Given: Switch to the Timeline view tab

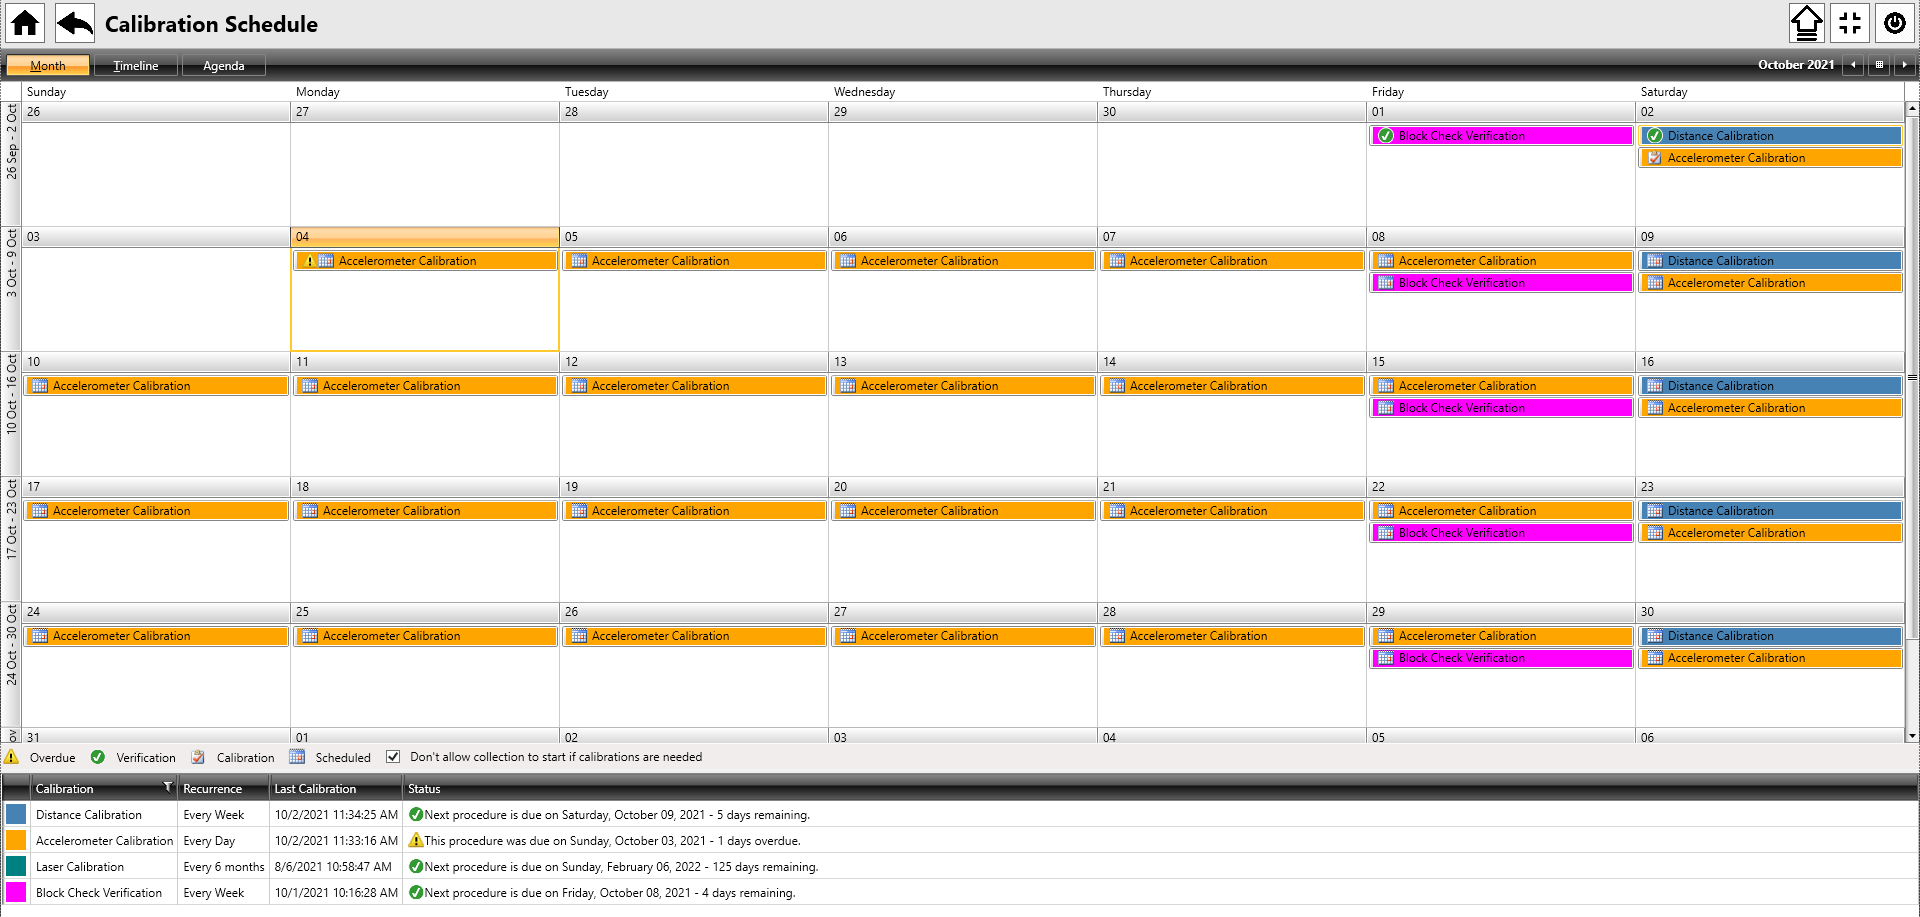Looking at the screenshot, I should (136, 66).
